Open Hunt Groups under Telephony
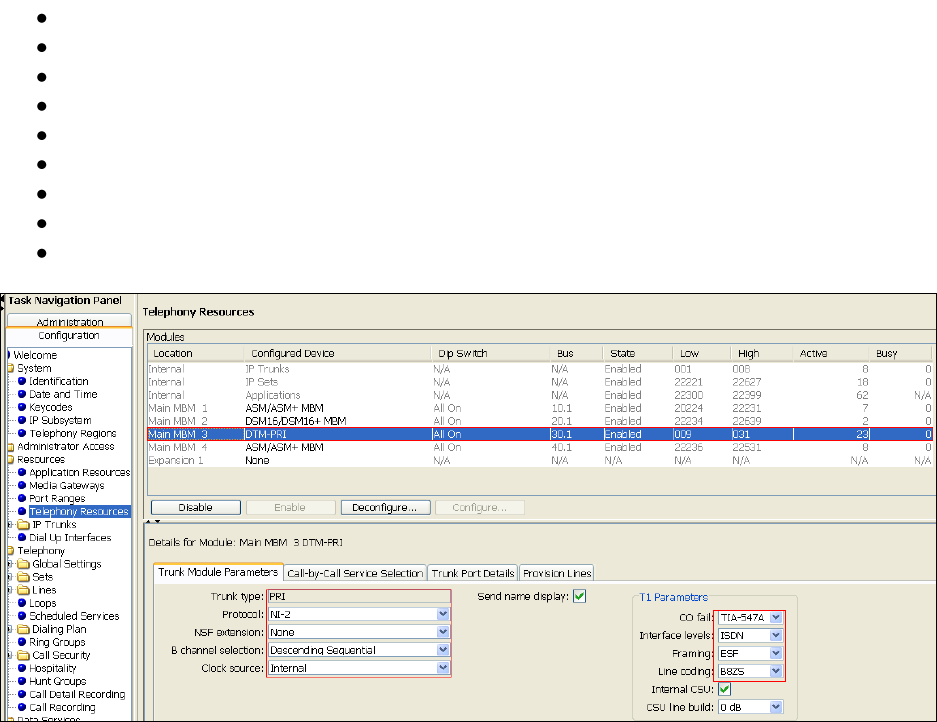937x722 pixels. tap(60, 681)
